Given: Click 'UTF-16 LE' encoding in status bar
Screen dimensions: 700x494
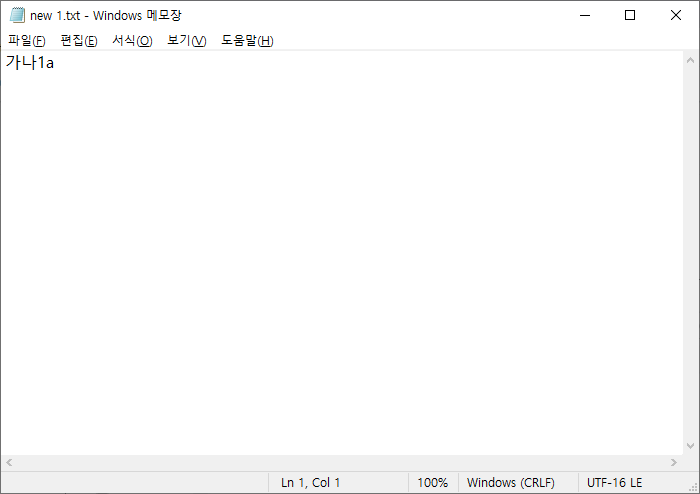Looking at the screenshot, I should pos(614,482).
